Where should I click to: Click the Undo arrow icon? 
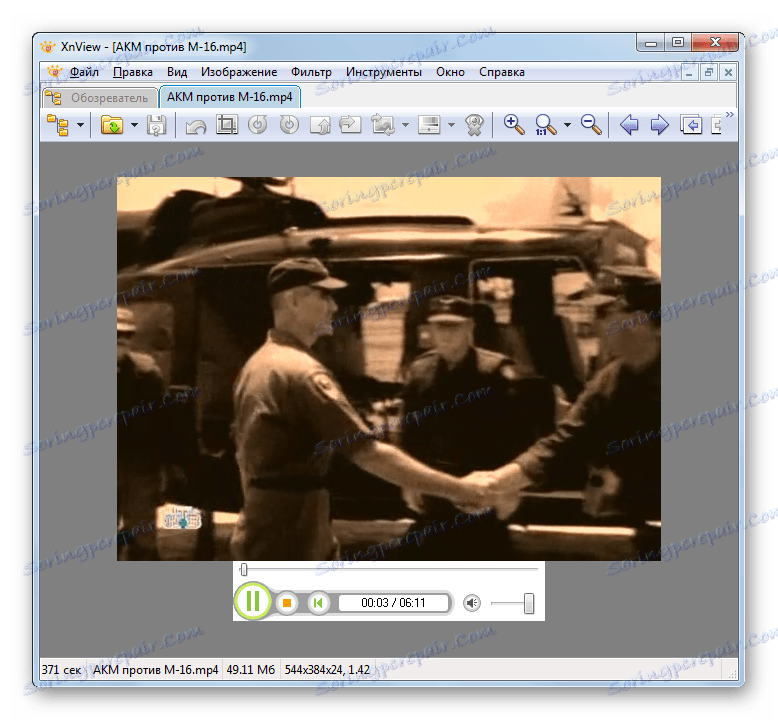coord(195,126)
